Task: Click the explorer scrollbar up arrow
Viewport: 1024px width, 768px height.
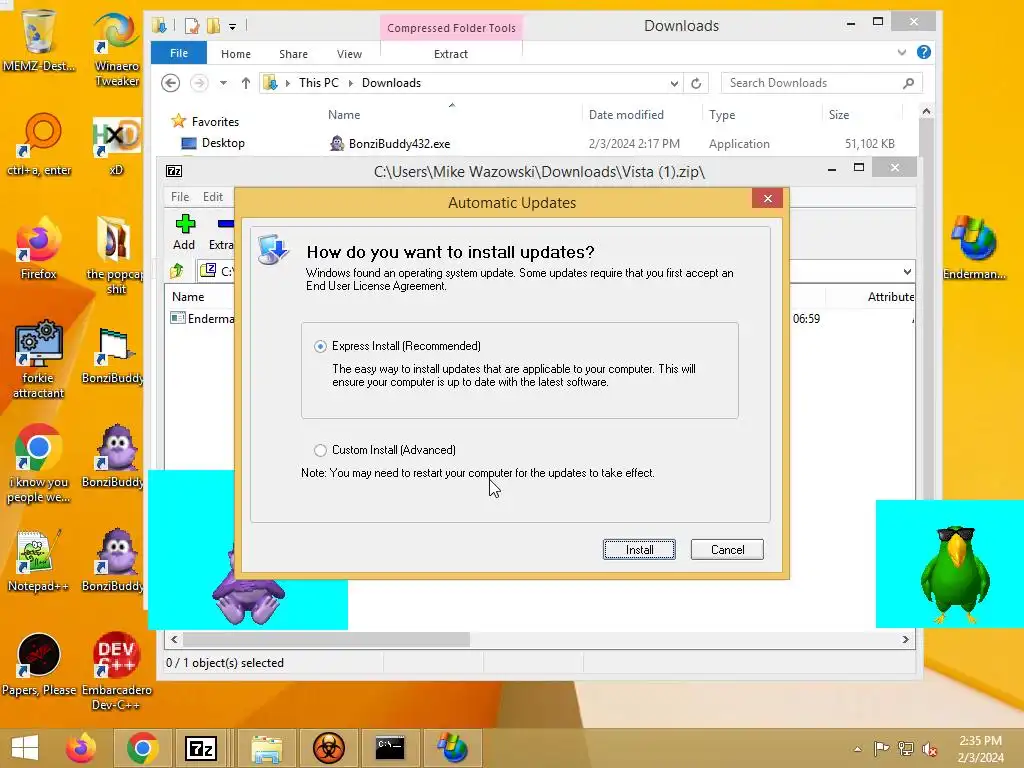Action: coord(926,112)
